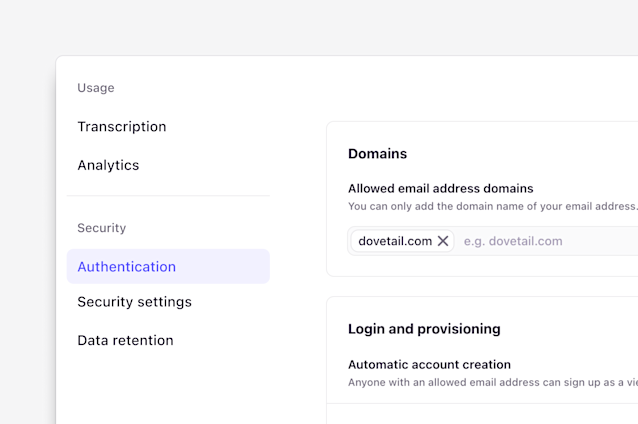Open Security settings page

pos(134,302)
